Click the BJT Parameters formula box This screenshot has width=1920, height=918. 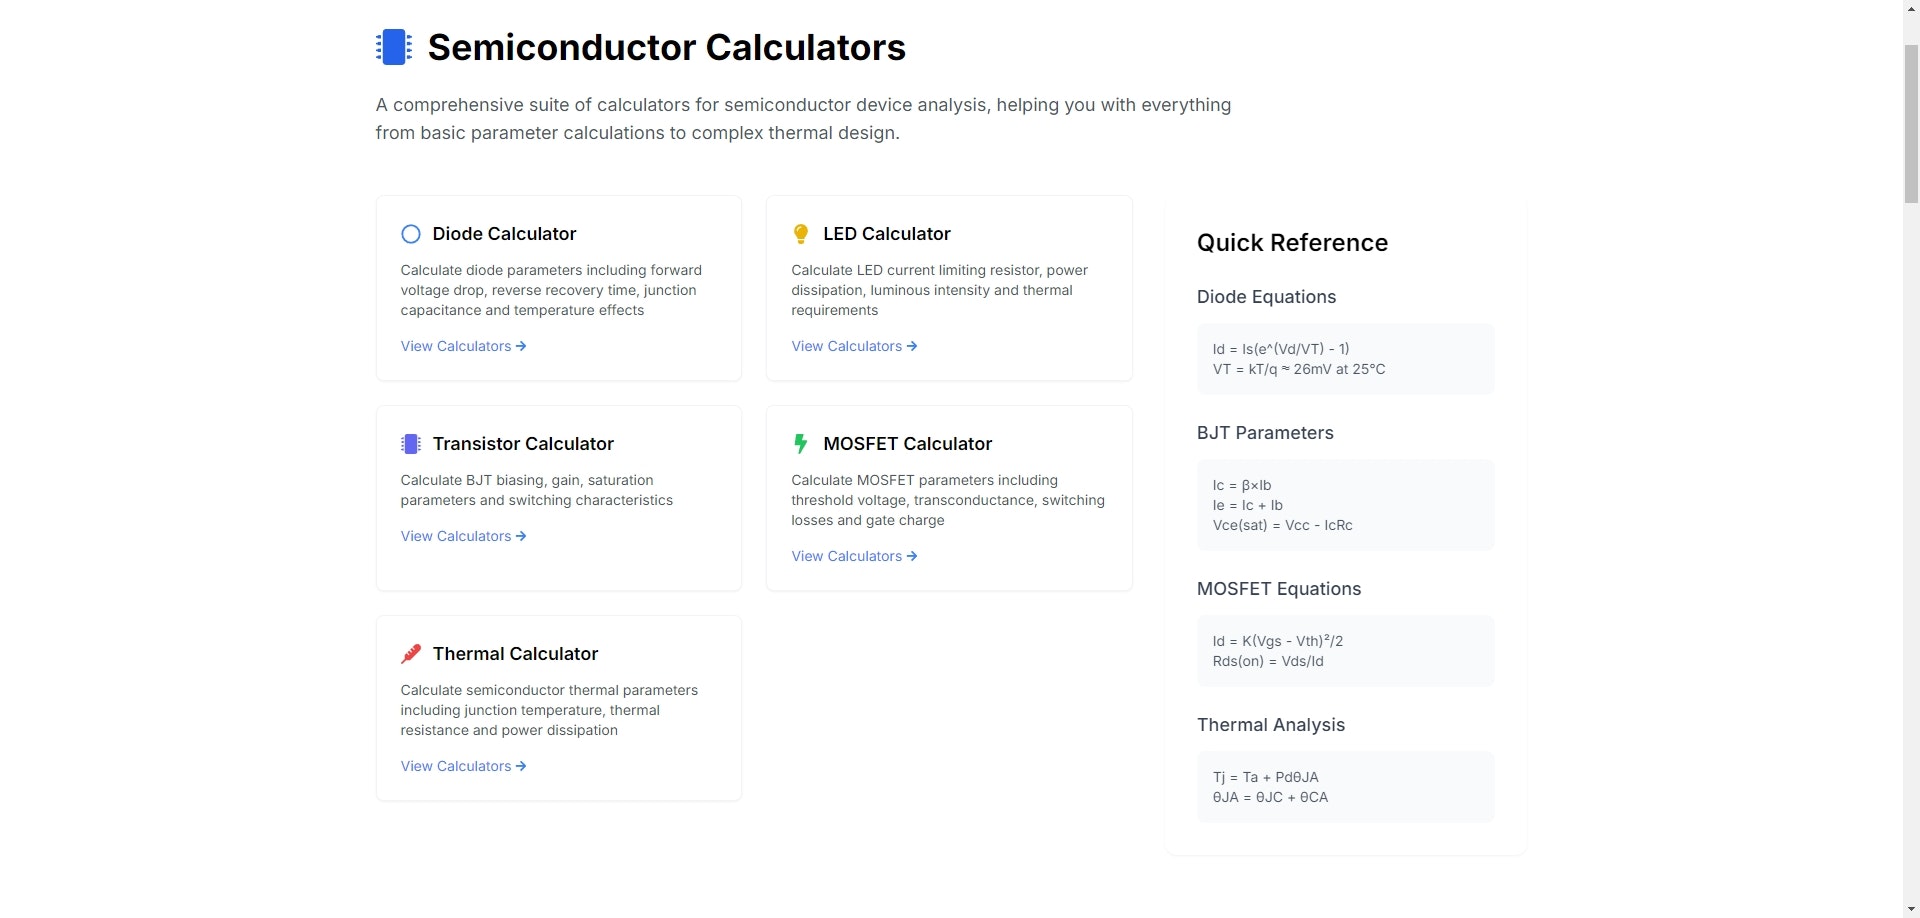pyautogui.click(x=1345, y=505)
